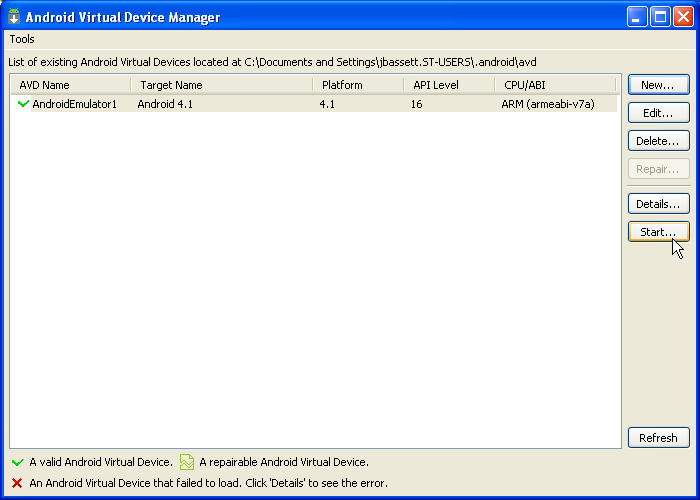Click the valid device legend checkmark icon

[18, 462]
